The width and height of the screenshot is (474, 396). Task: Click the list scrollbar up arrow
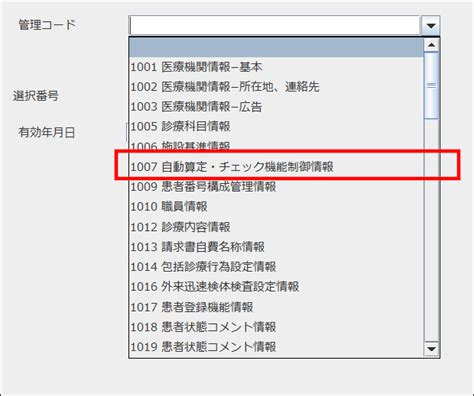(x=431, y=45)
